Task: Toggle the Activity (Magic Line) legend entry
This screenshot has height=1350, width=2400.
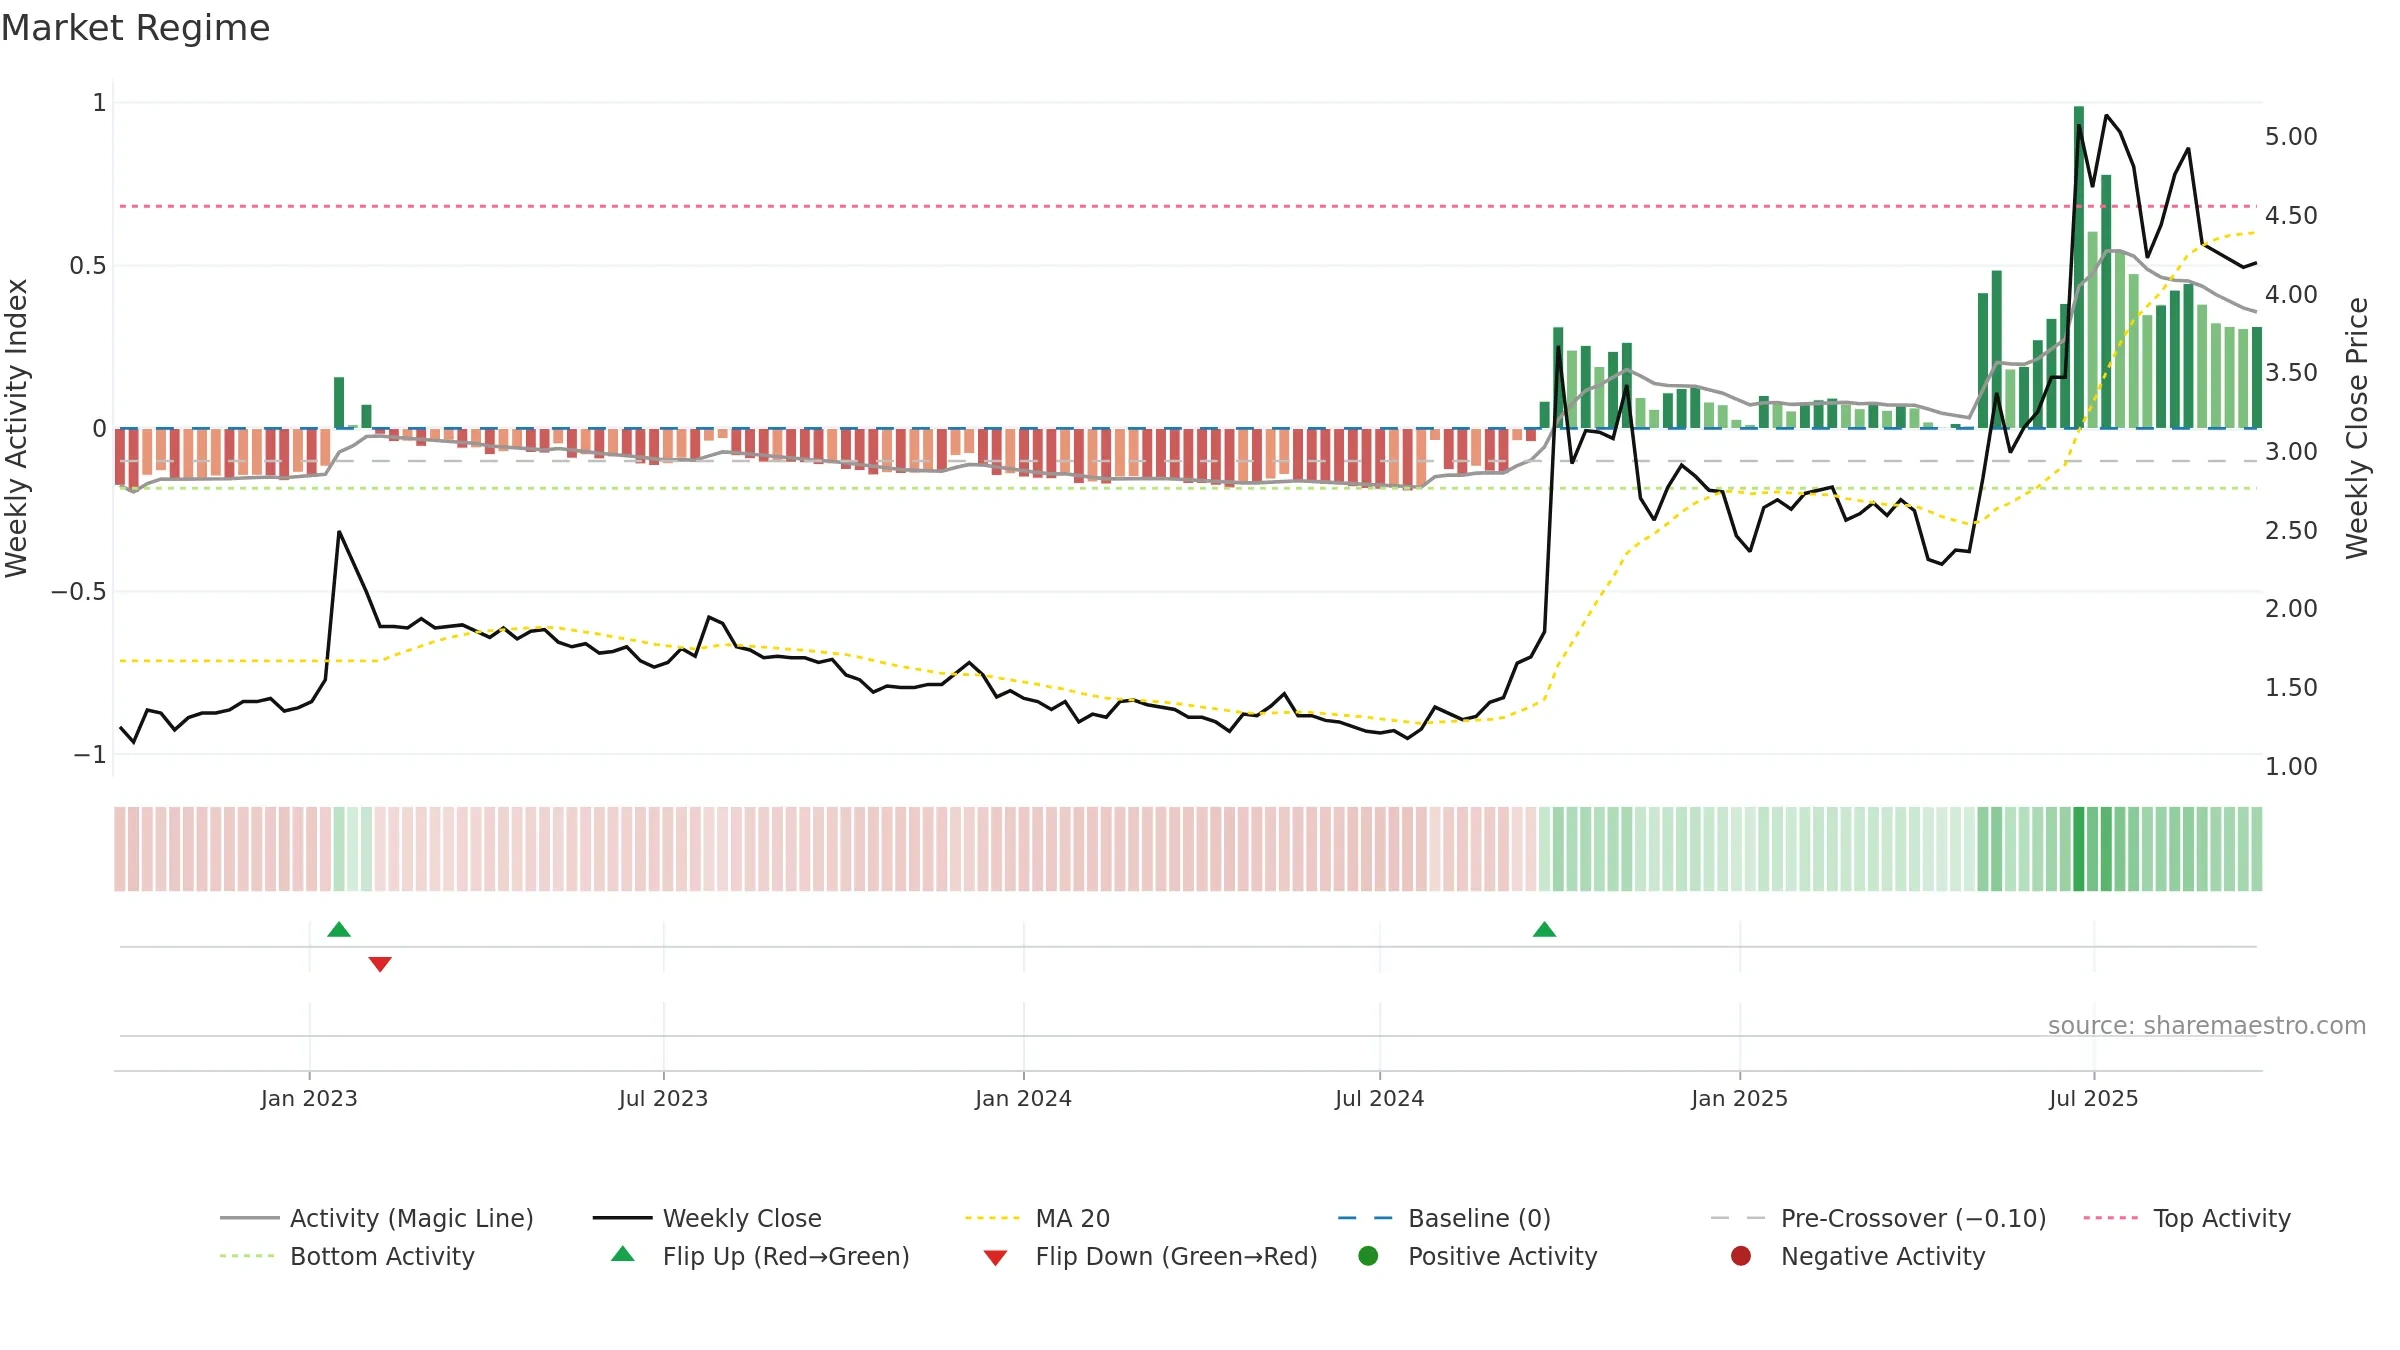Action: tap(377, 1218)
